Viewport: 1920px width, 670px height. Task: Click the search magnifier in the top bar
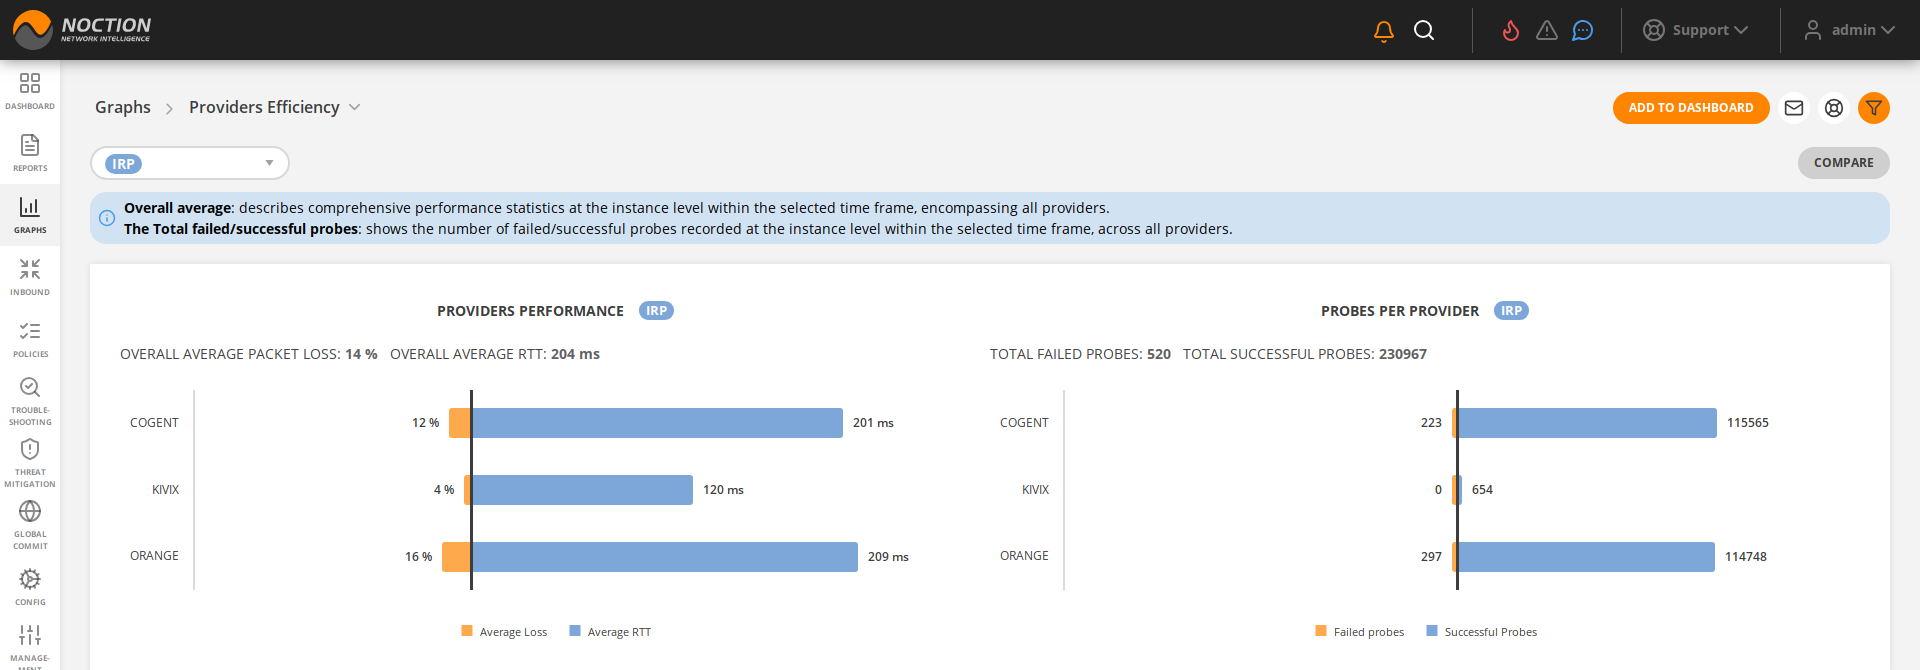1424,30
